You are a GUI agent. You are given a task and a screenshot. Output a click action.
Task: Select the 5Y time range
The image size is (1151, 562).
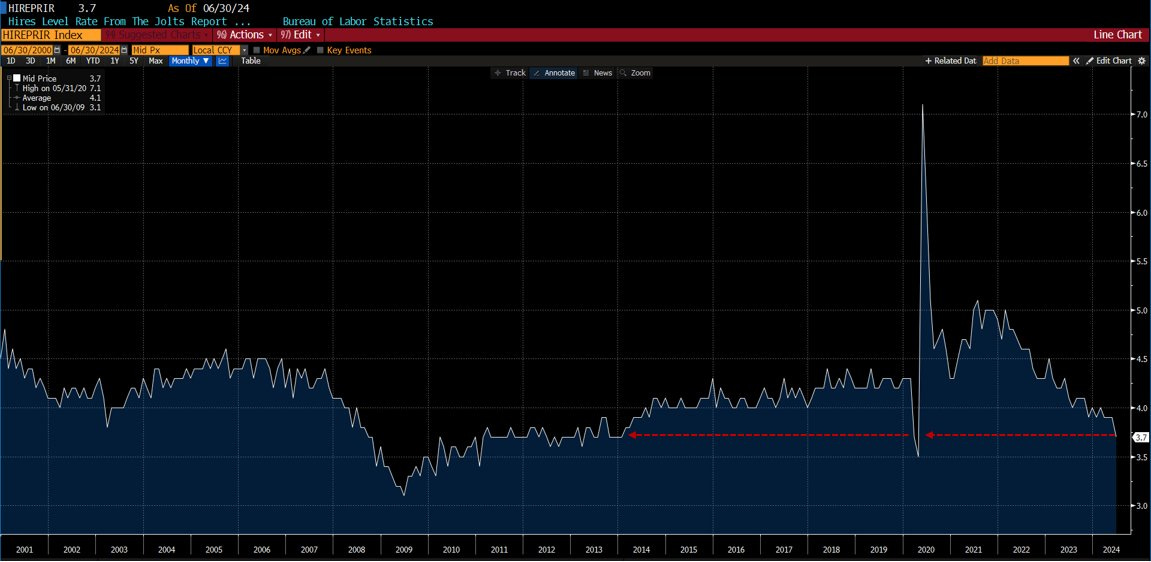click(134, 61)
